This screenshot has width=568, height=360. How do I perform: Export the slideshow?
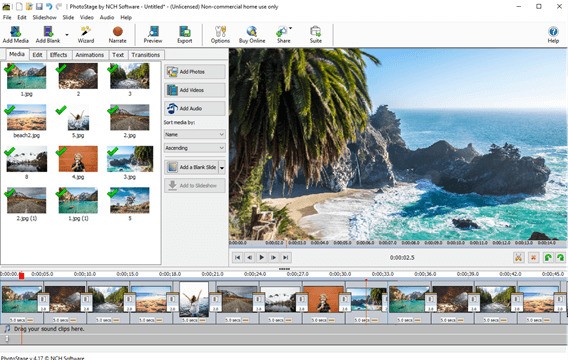(185, 35)
